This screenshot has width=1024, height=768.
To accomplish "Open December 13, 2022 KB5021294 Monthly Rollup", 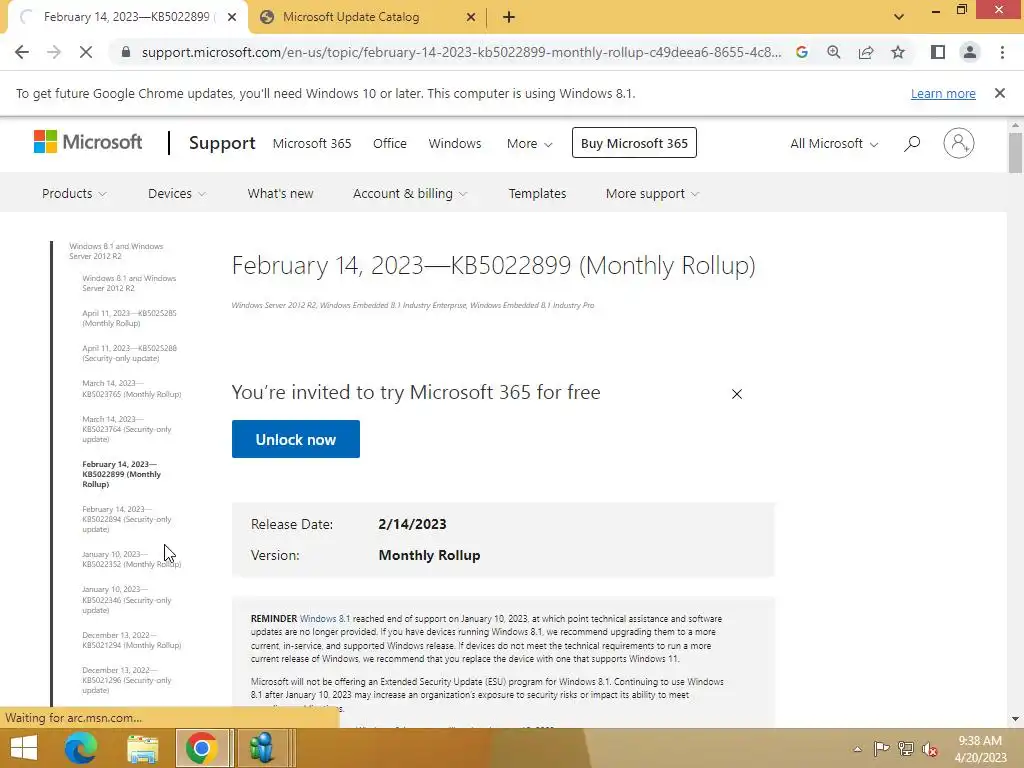I will point(131,640).
